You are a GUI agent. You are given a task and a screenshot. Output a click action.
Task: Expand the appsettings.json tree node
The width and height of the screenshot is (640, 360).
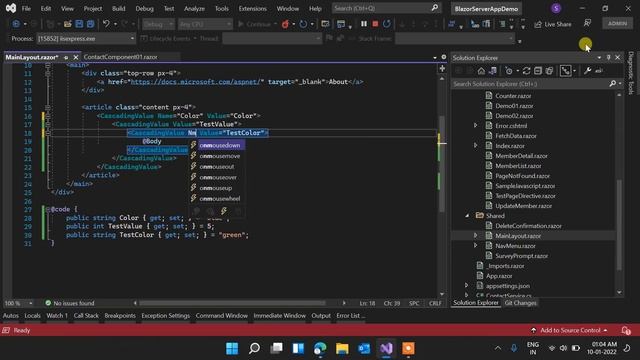point(467,286)
